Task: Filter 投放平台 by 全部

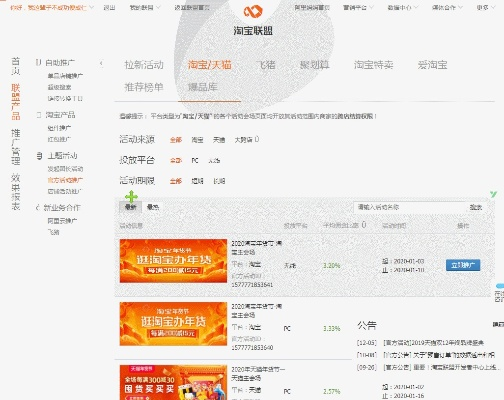Action: click(176, 160)
